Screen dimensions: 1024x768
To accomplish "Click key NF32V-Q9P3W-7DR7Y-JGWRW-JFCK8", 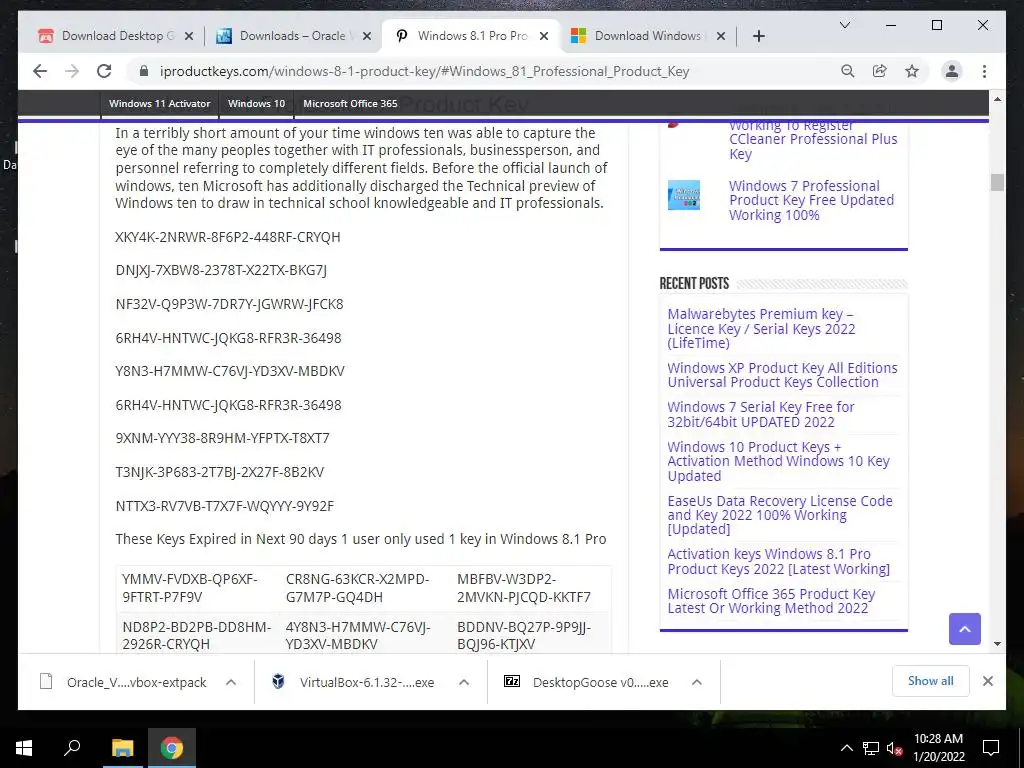I will [x=229, y=304].
